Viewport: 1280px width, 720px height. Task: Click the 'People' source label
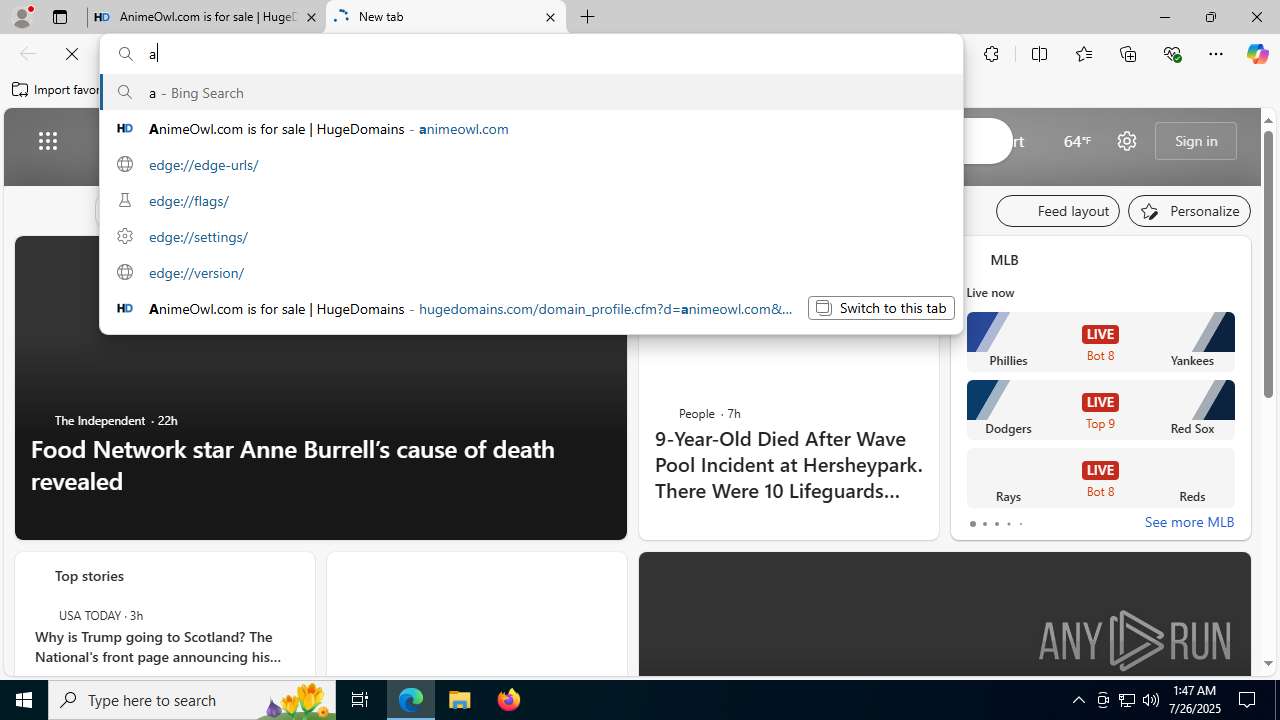697,413
